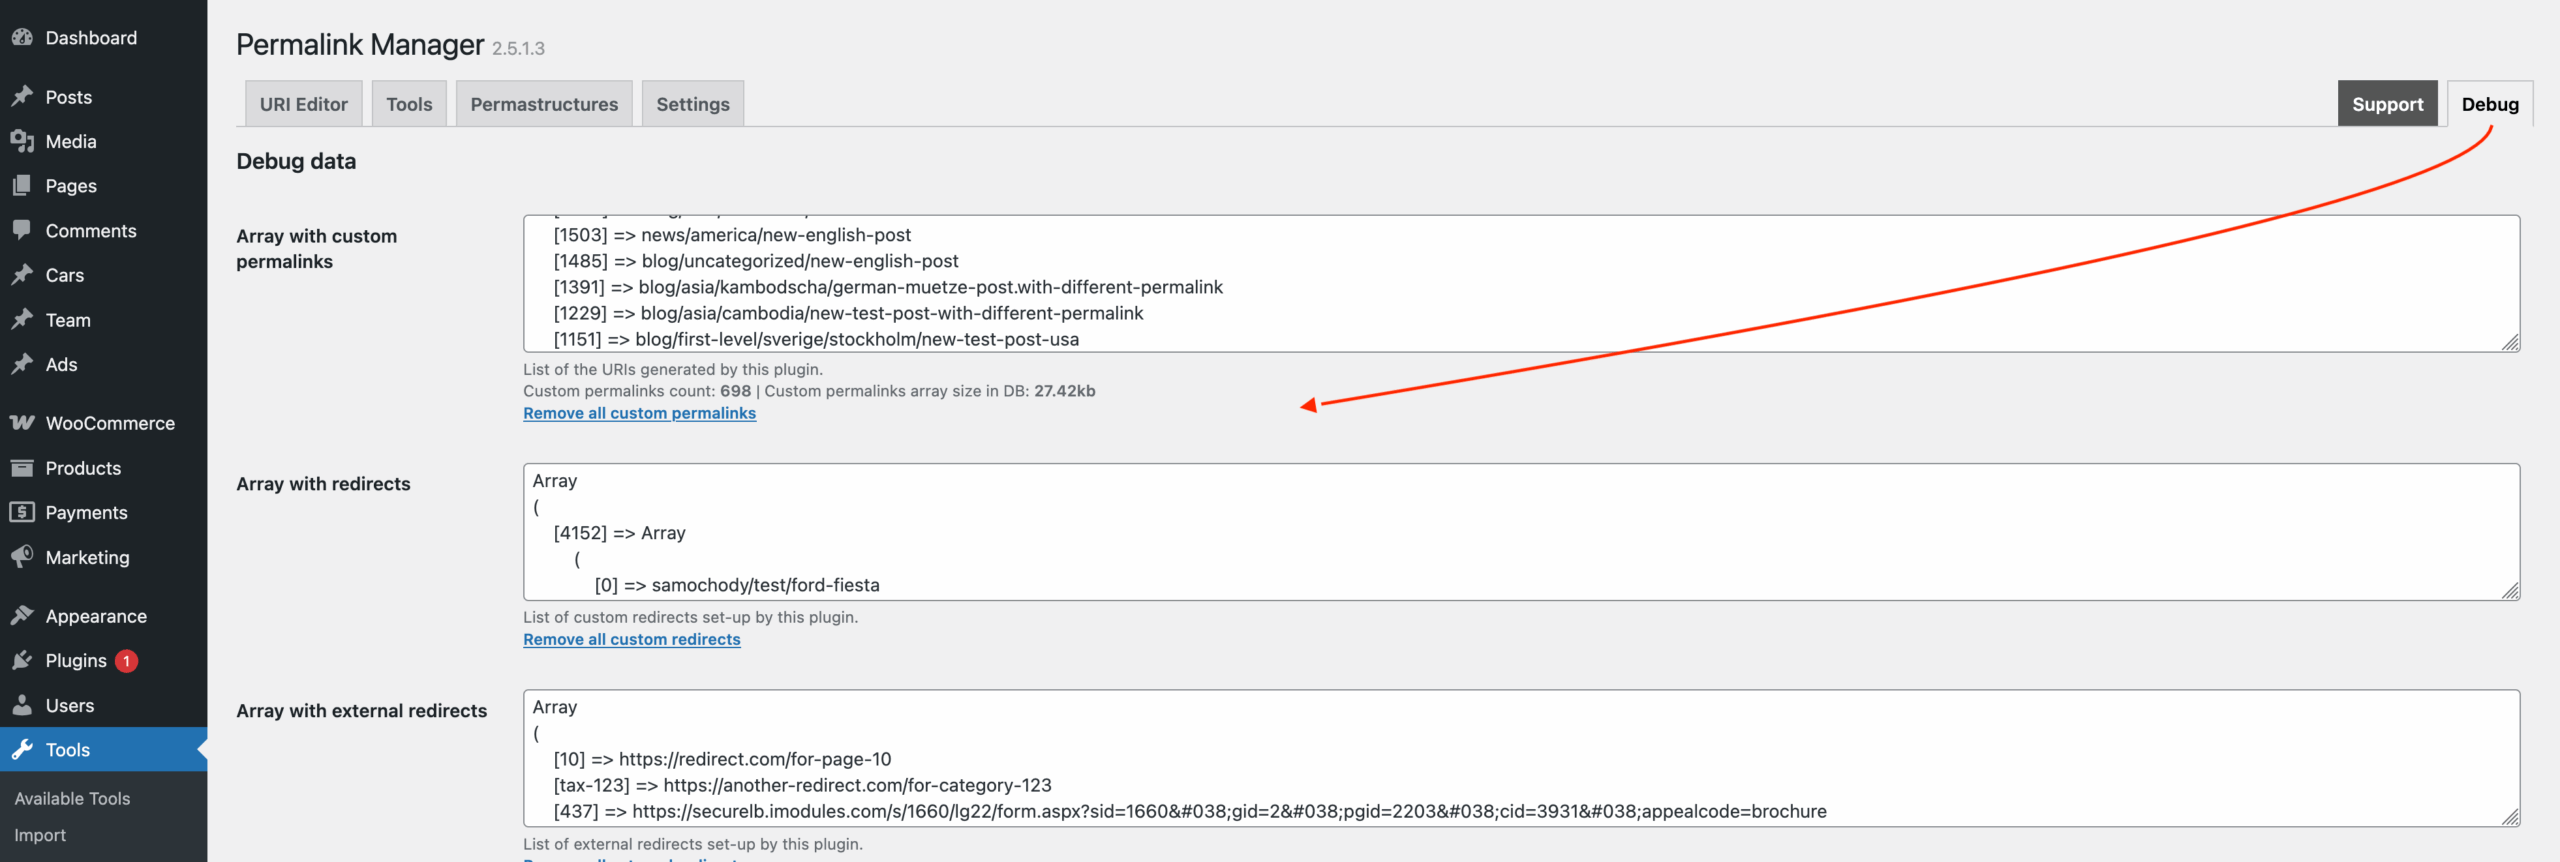
Task: Click line 1229 cambodia new-test-post entry
Action: (x=848, y=313)
